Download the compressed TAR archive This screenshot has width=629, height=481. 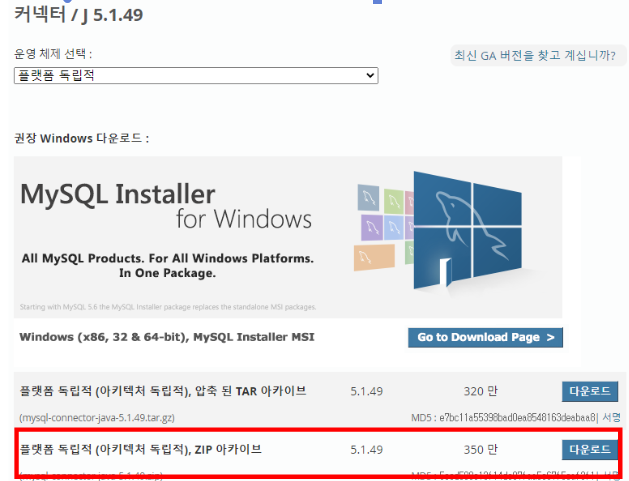[590, 391]
